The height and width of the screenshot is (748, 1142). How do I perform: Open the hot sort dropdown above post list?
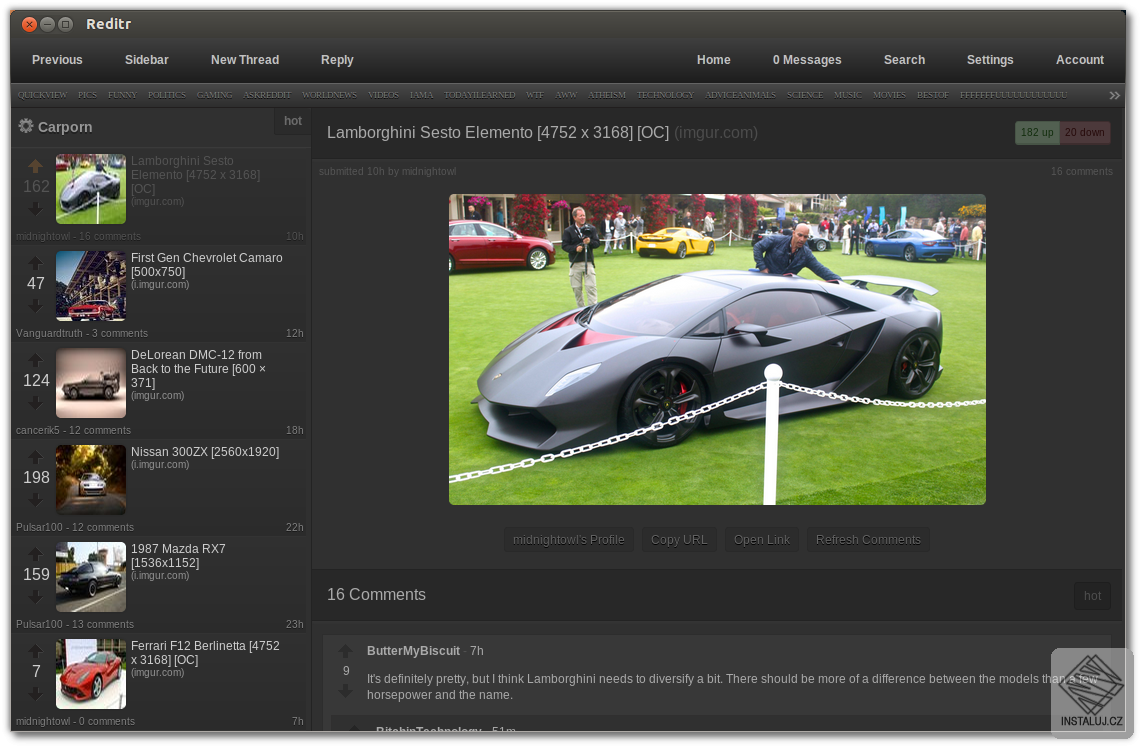click(292, 122)
